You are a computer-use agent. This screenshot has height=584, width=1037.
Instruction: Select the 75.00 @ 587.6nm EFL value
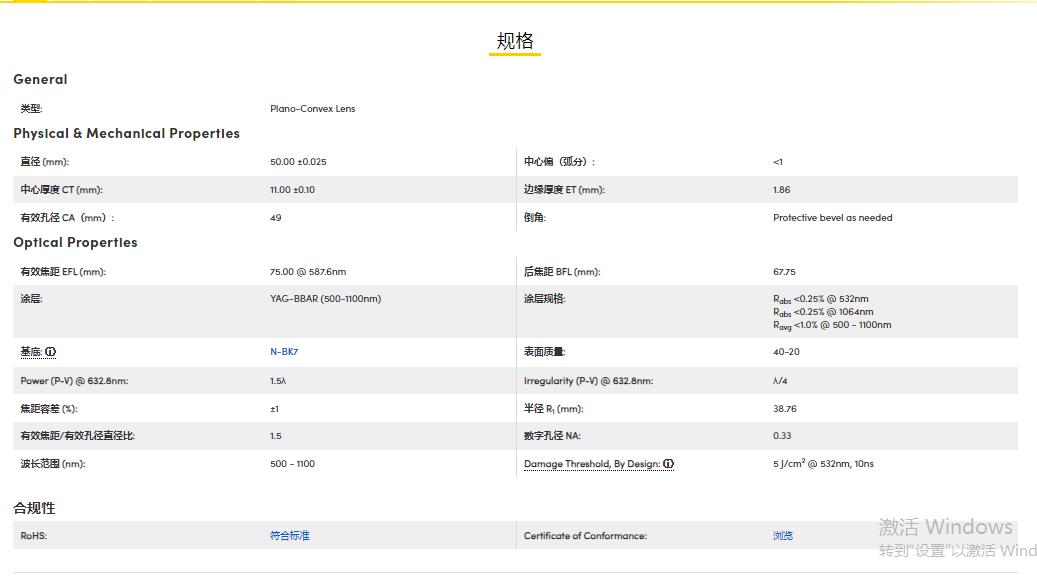(310, 271)
